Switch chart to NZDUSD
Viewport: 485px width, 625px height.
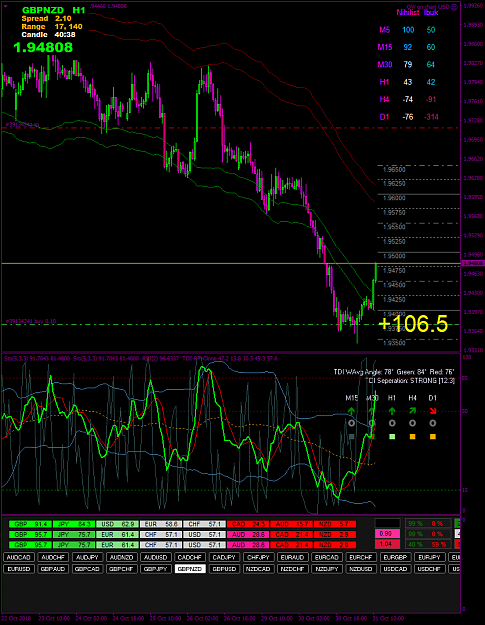click(361, 569)
